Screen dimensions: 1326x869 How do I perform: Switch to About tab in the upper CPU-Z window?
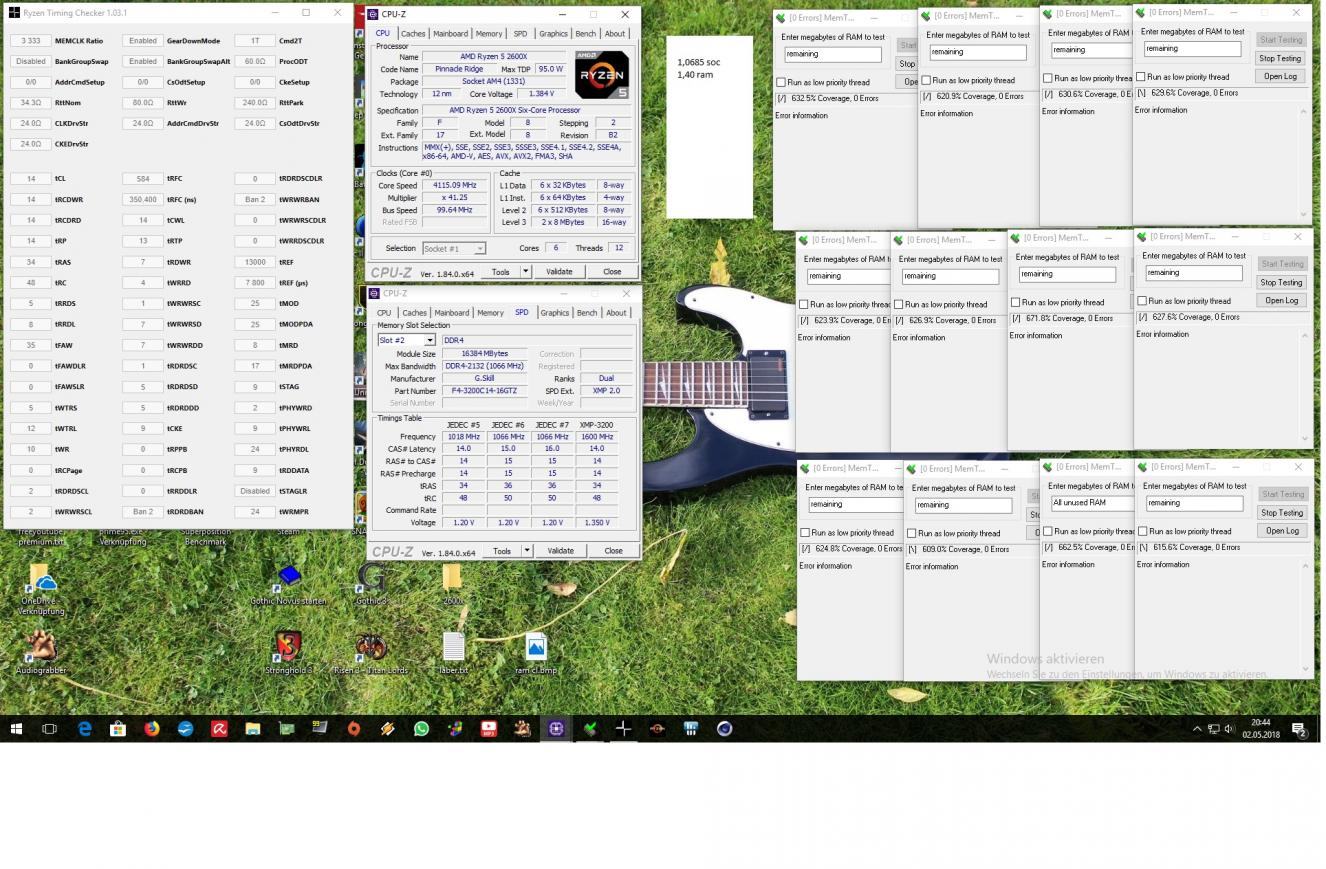pos(615,33)
